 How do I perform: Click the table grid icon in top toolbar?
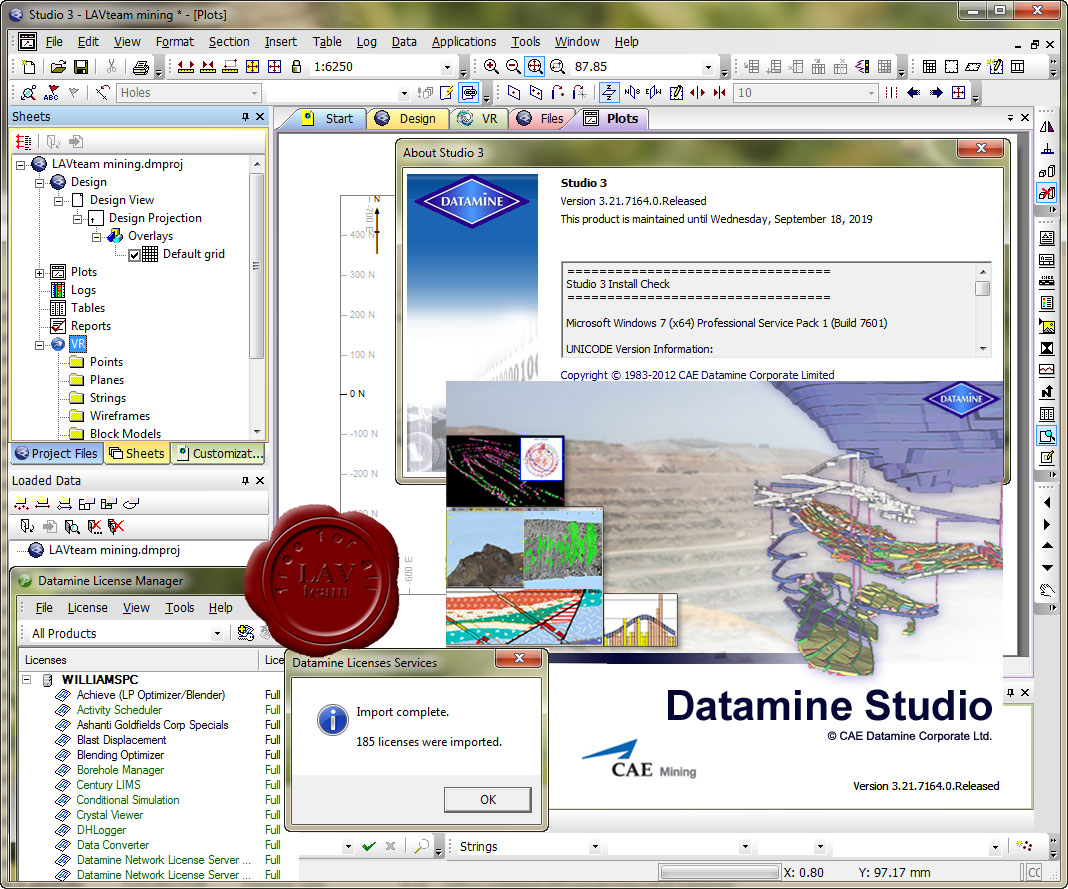click(928, 67)
